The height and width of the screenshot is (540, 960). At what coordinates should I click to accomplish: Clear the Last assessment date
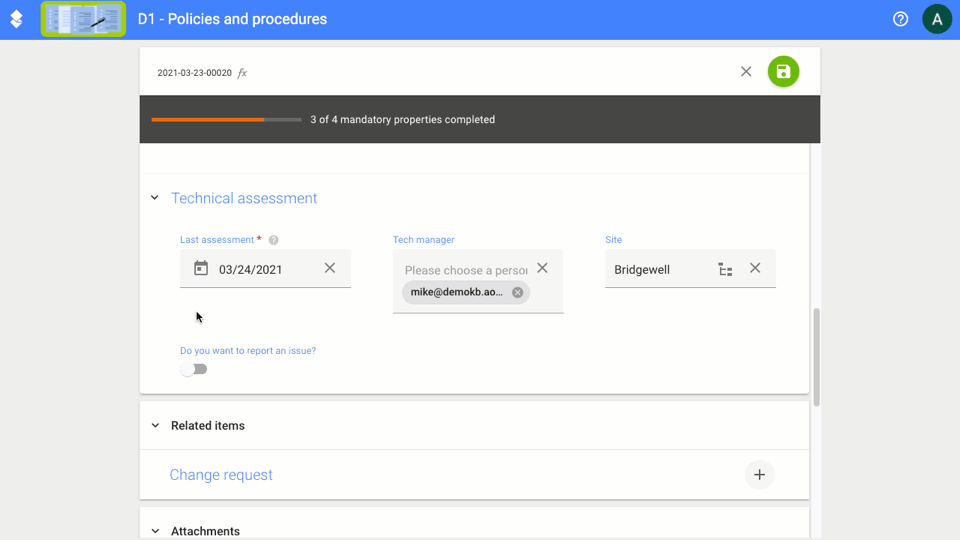point(329,268)
